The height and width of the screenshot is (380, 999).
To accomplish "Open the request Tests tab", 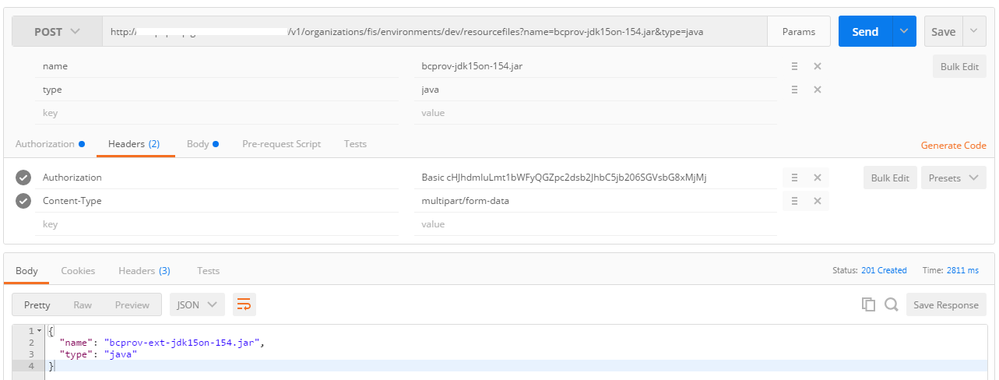I will coord(355,144).
